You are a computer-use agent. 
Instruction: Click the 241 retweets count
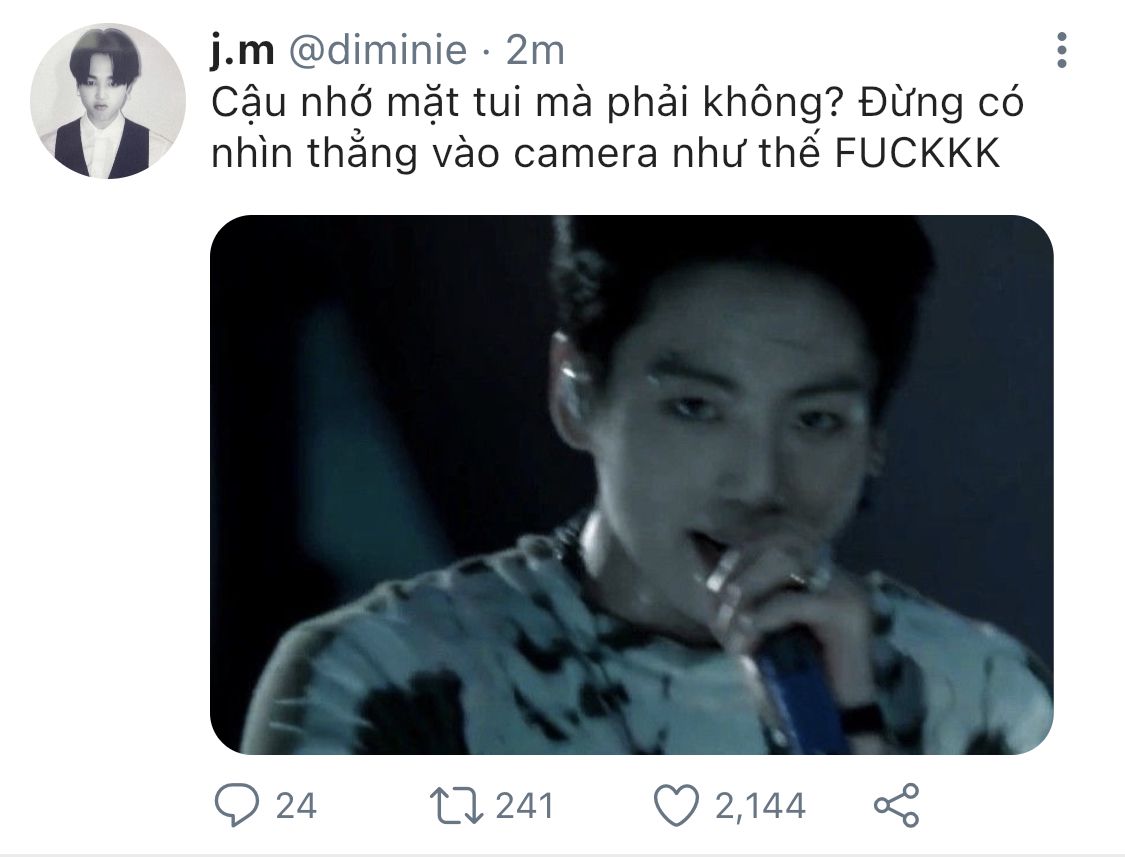coord(524,805)
